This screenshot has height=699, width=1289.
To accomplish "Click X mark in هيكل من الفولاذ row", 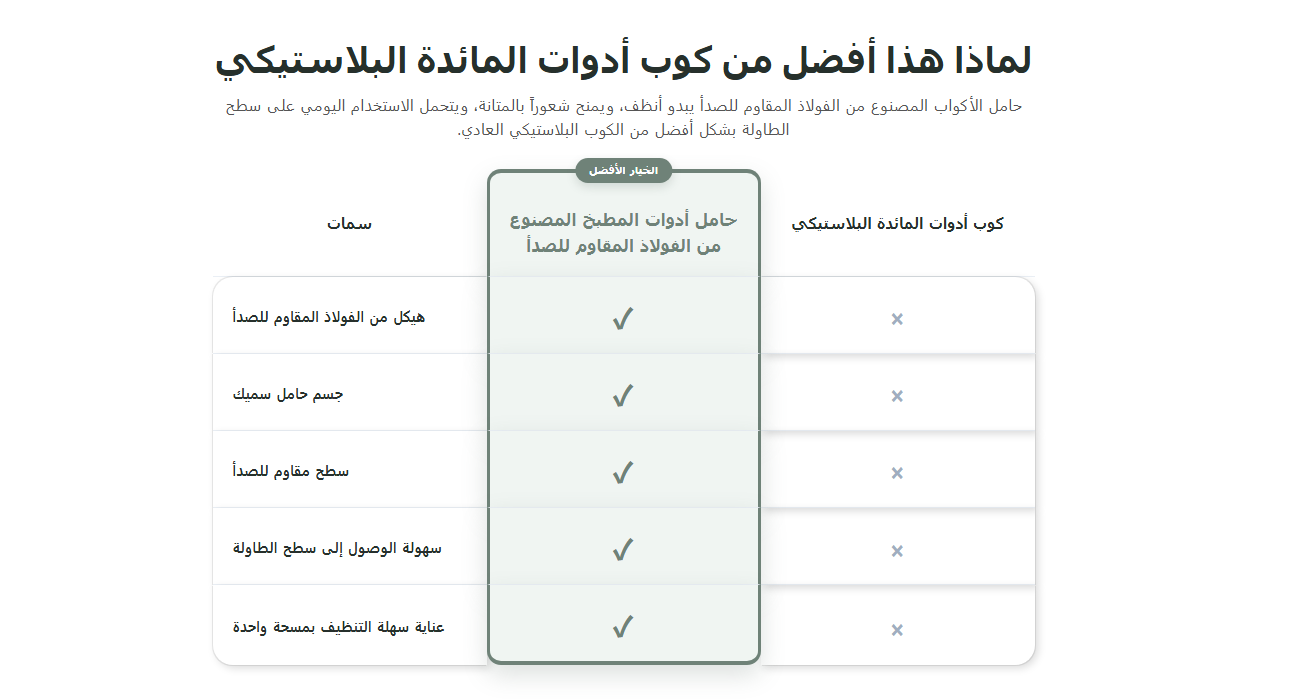I will click(x=897, y=319).
